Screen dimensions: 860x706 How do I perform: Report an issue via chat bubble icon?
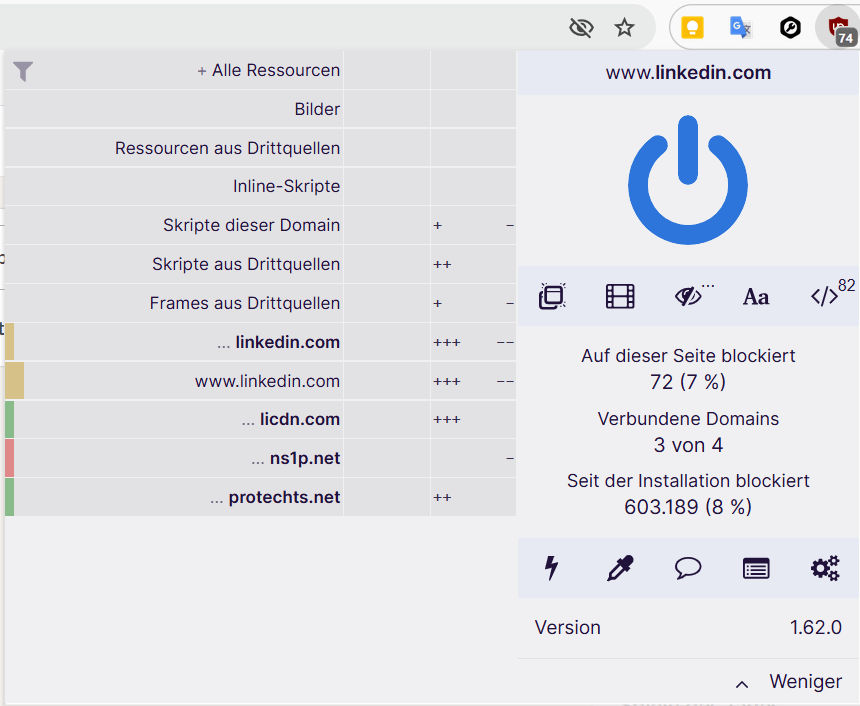click(688, 568)
